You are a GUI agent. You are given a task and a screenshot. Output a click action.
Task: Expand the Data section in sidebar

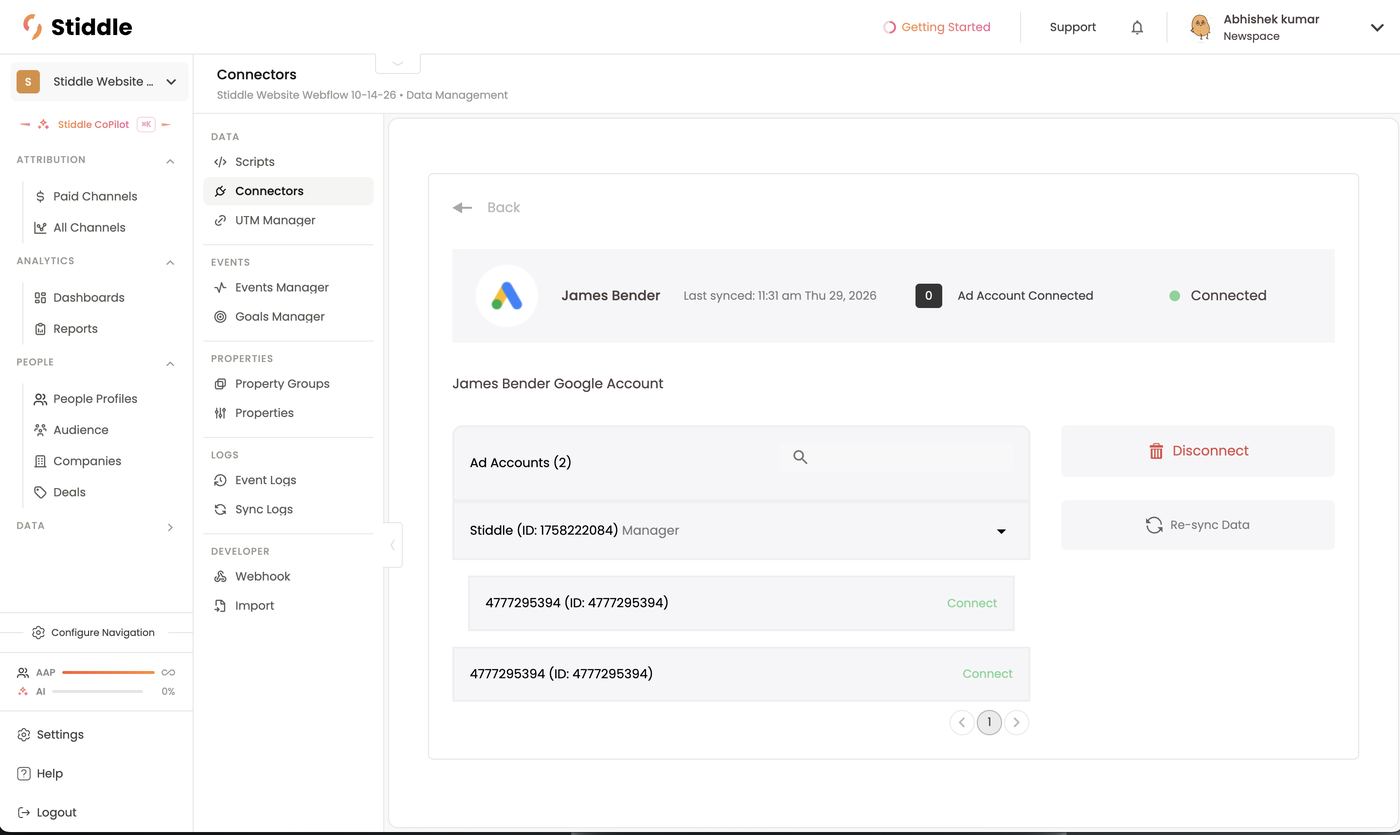pyautogui.click(x=170, y=527)
